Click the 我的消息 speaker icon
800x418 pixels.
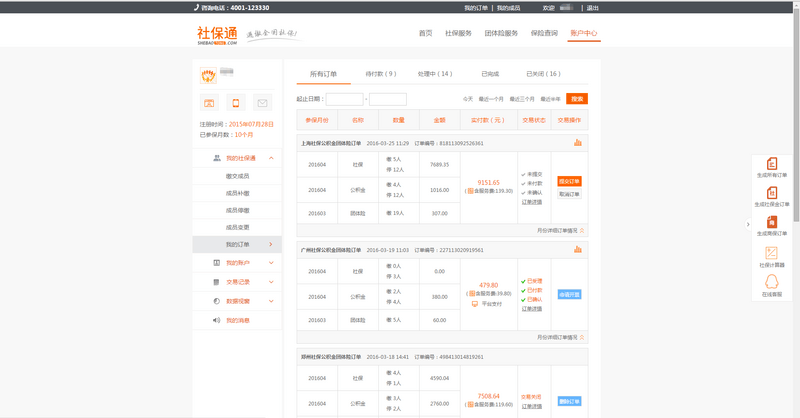tap(216, 321)
